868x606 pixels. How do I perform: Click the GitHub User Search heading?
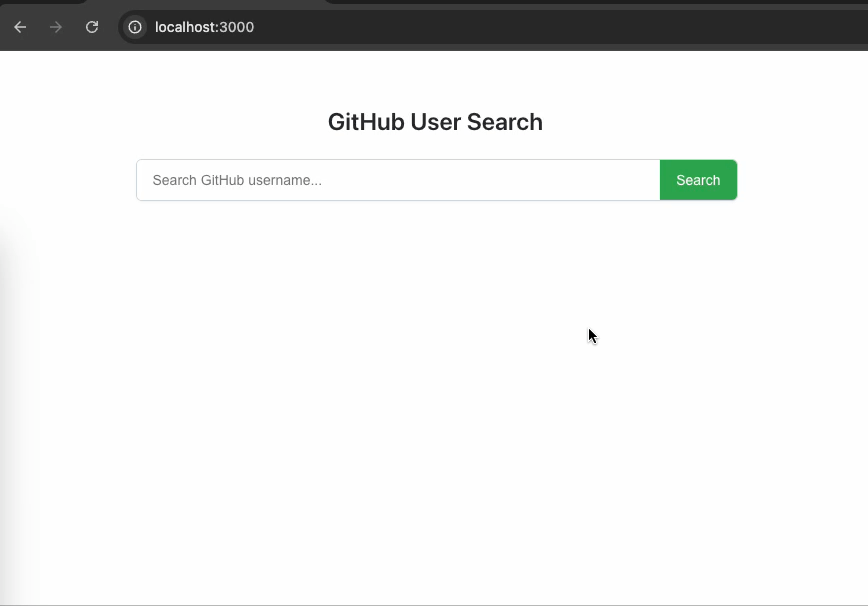[435, 122]
